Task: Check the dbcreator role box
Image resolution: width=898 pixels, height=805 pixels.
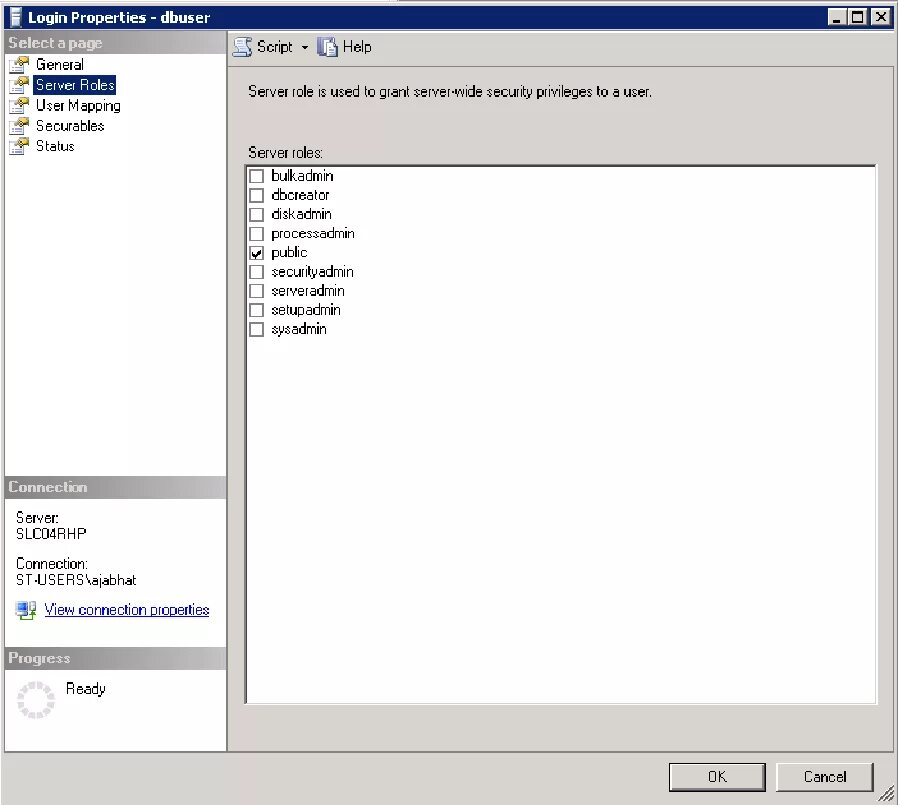Action: click(257, 195)
